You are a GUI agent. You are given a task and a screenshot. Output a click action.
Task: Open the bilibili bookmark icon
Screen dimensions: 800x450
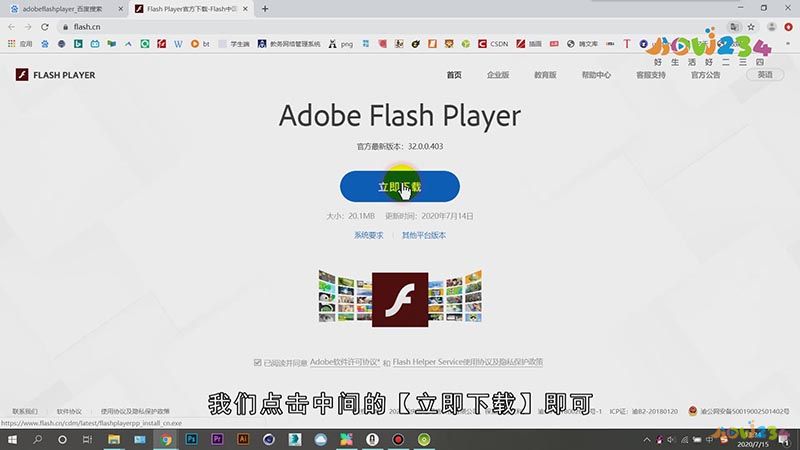[x=95, y=44]
